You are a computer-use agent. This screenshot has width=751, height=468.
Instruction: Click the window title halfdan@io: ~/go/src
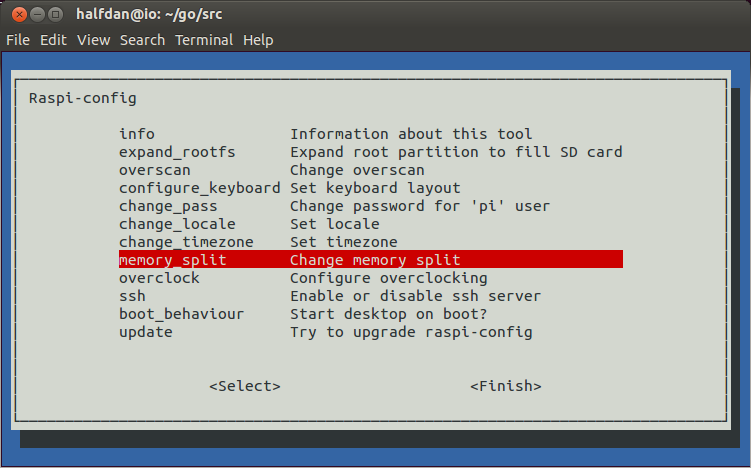click(149, 14)
